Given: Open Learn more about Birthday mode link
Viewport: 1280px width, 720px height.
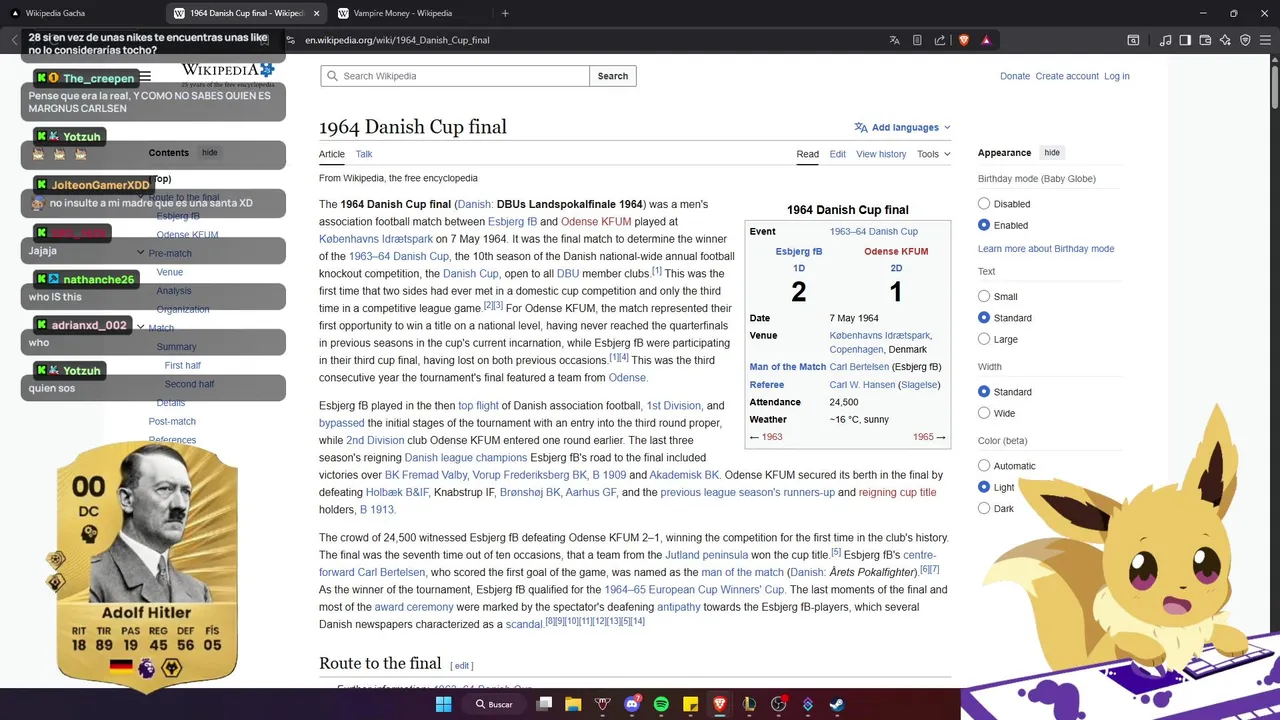Looking at the screenshot, I should [1046, 249].
